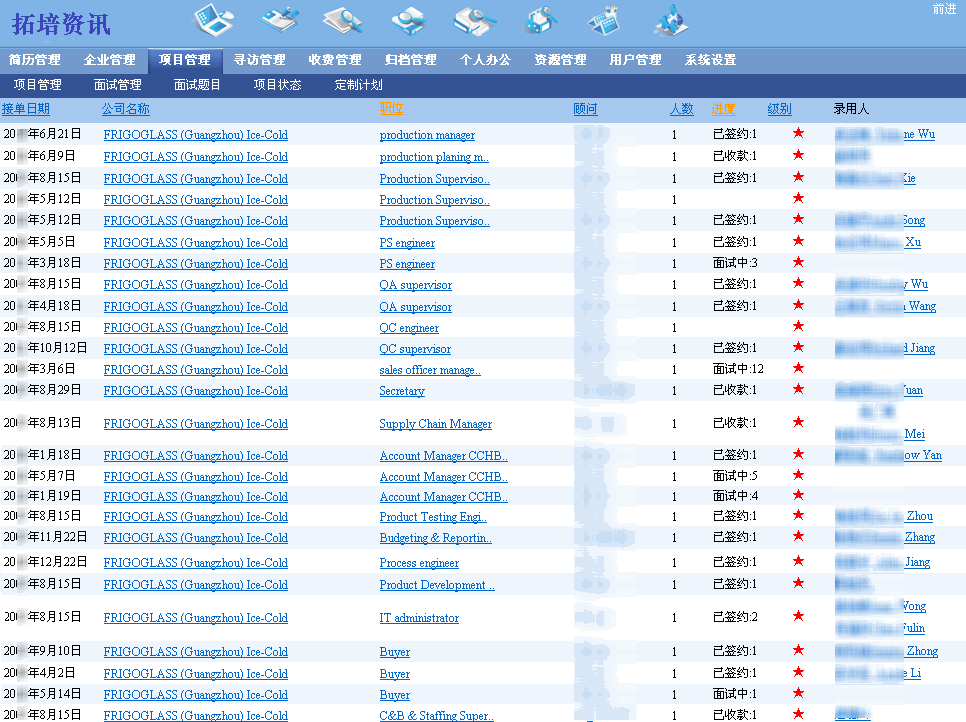966x722 pixels.
Task: Open the Process engineer position link
Action: (x=419, y=563)
